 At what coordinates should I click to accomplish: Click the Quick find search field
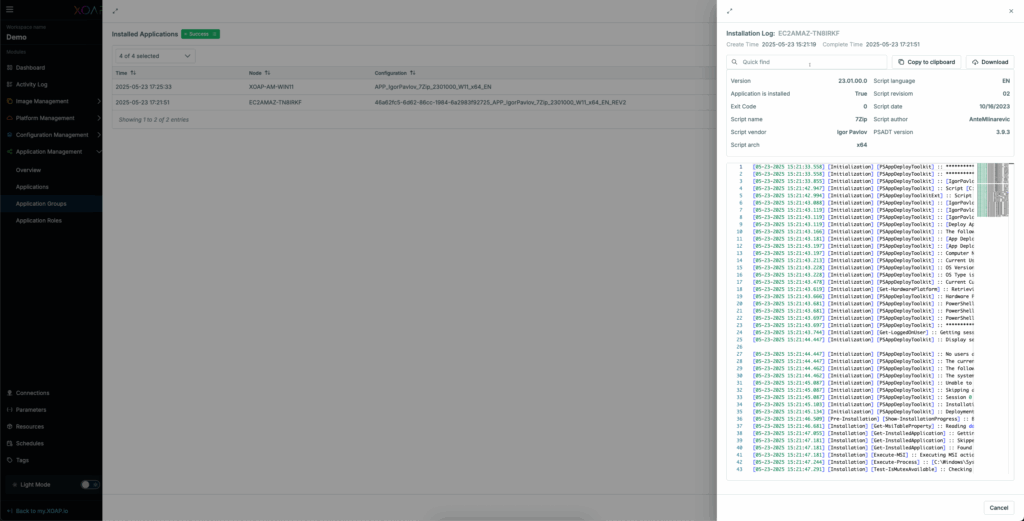pyautogui.click(x=808, y=62)
